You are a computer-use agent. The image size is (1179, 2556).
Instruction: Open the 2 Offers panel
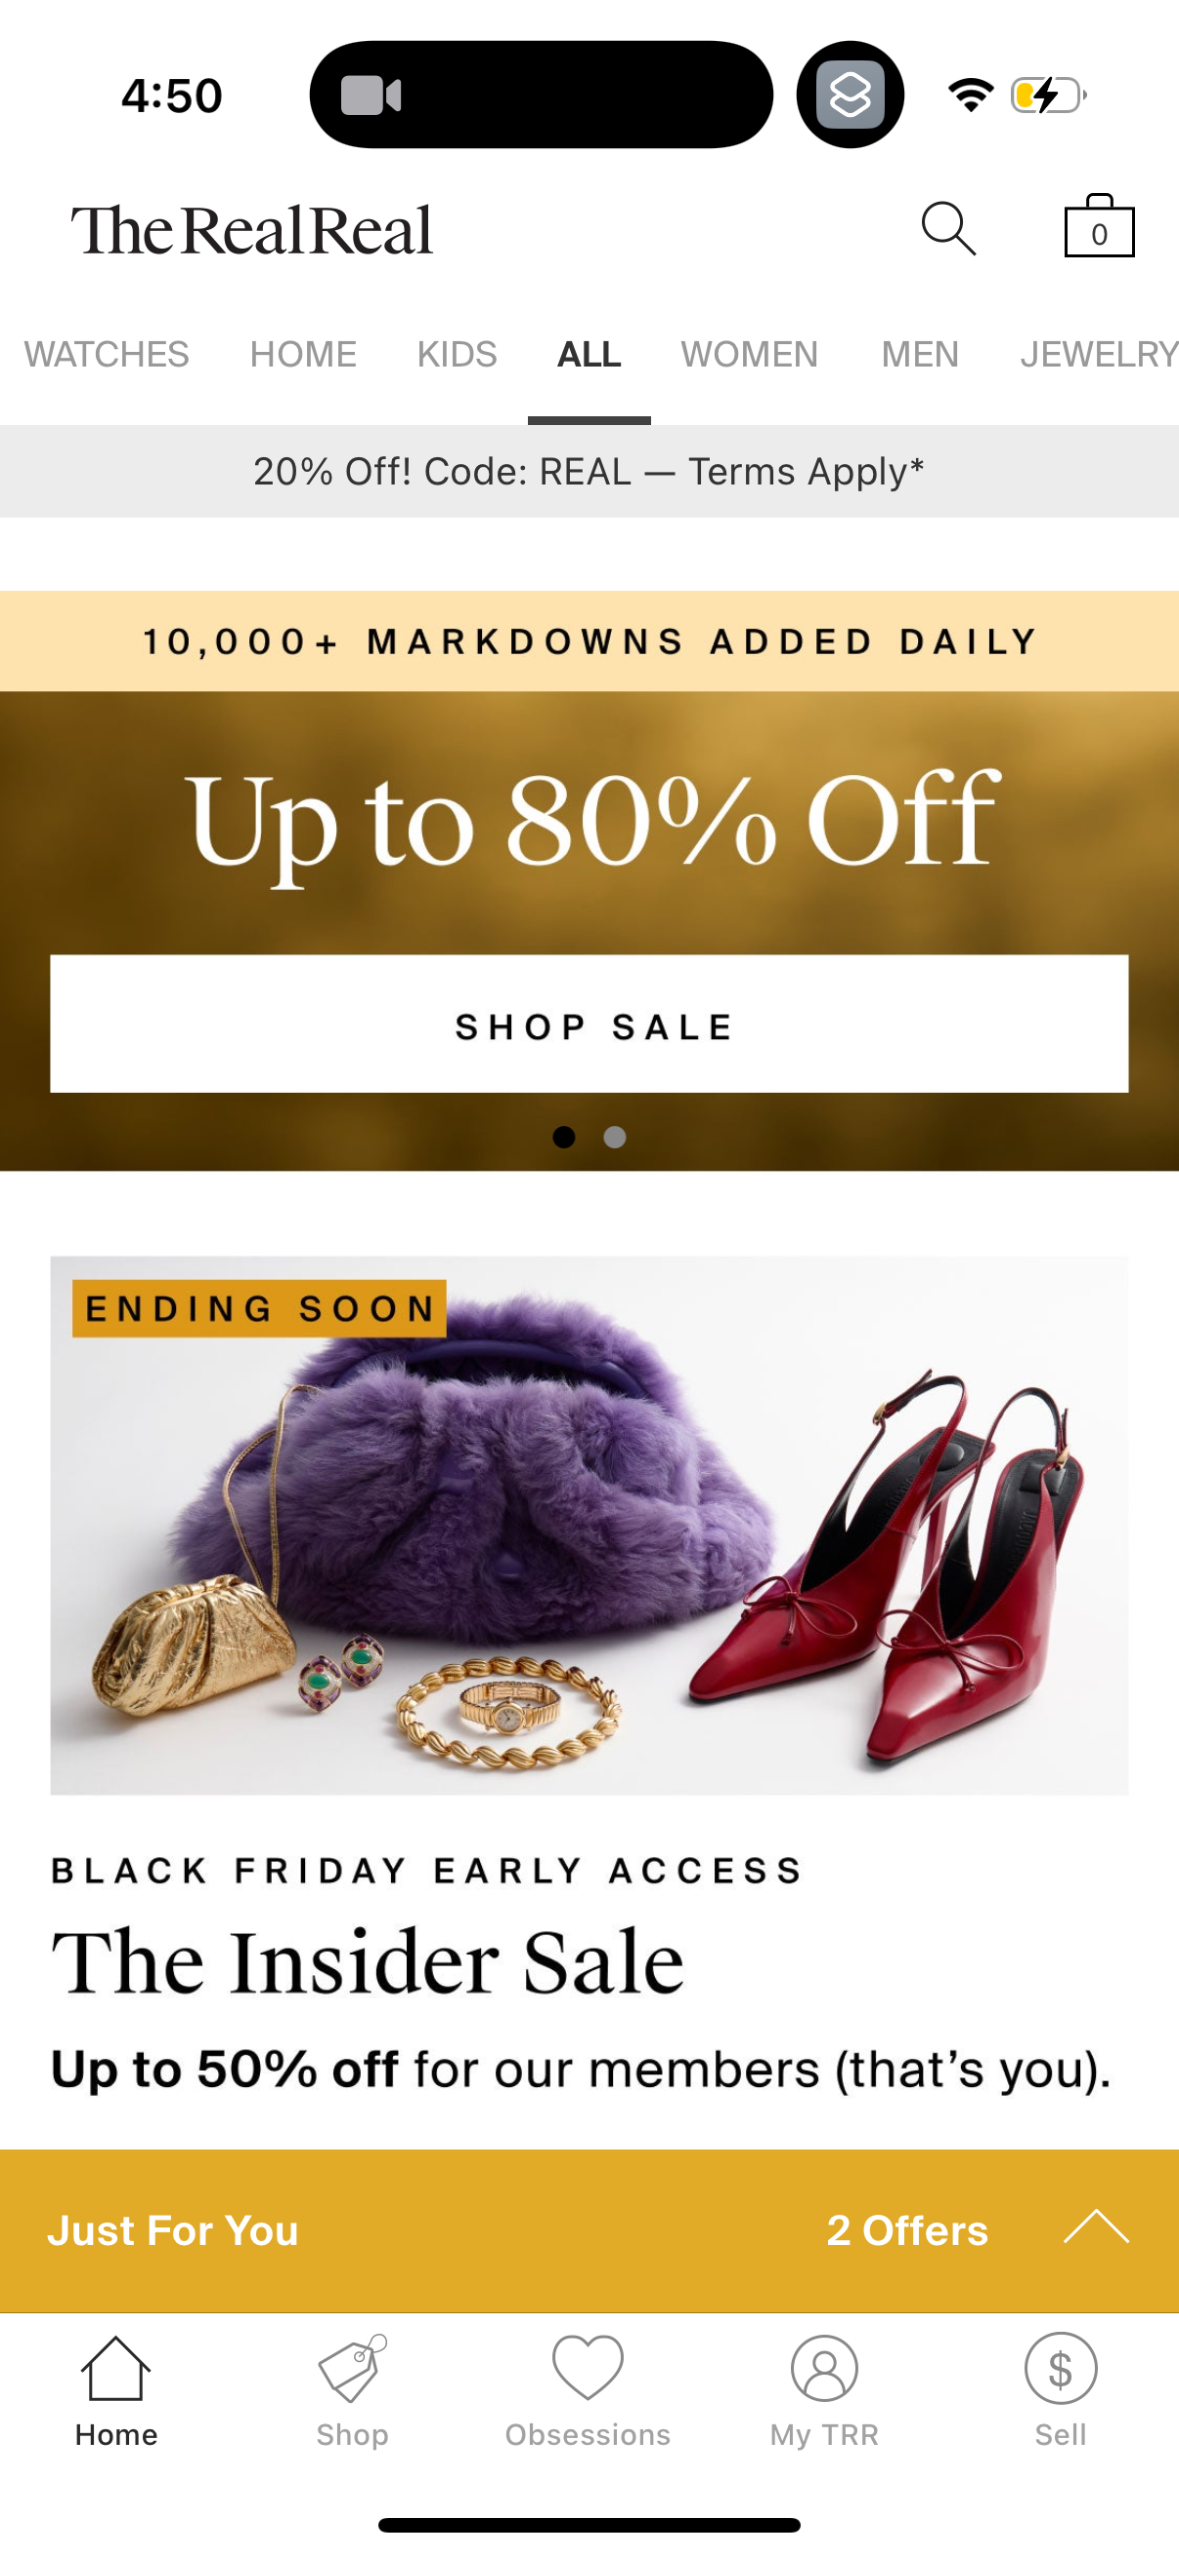click(x=907, y=2229)
